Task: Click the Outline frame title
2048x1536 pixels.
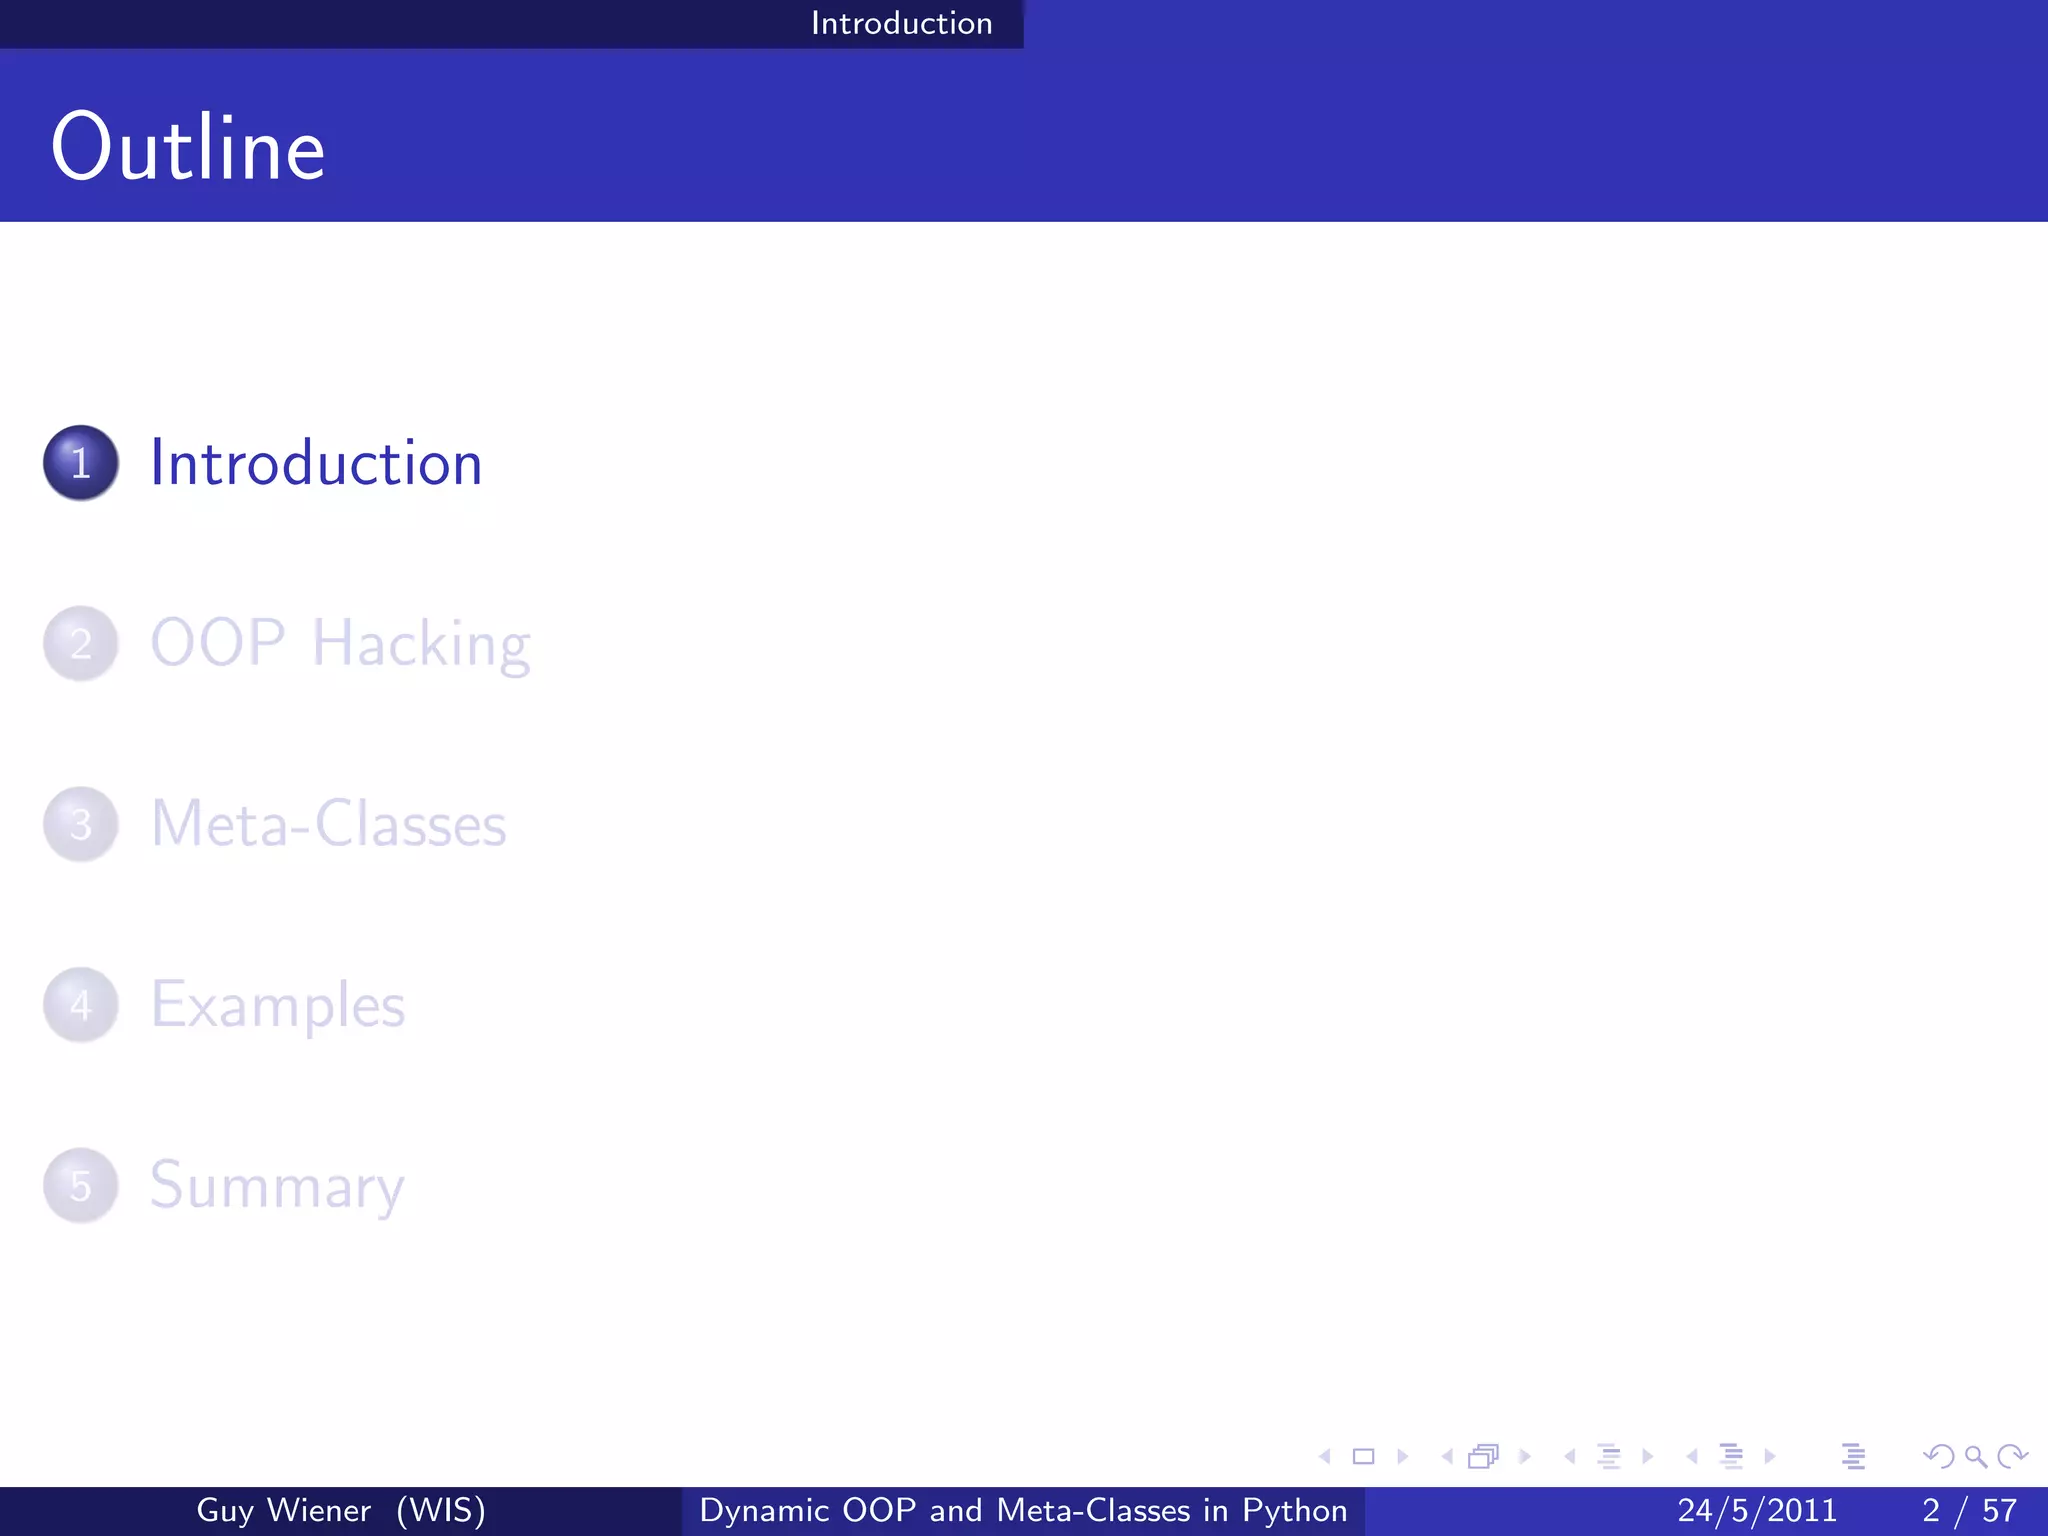Action: click(188, 147)
